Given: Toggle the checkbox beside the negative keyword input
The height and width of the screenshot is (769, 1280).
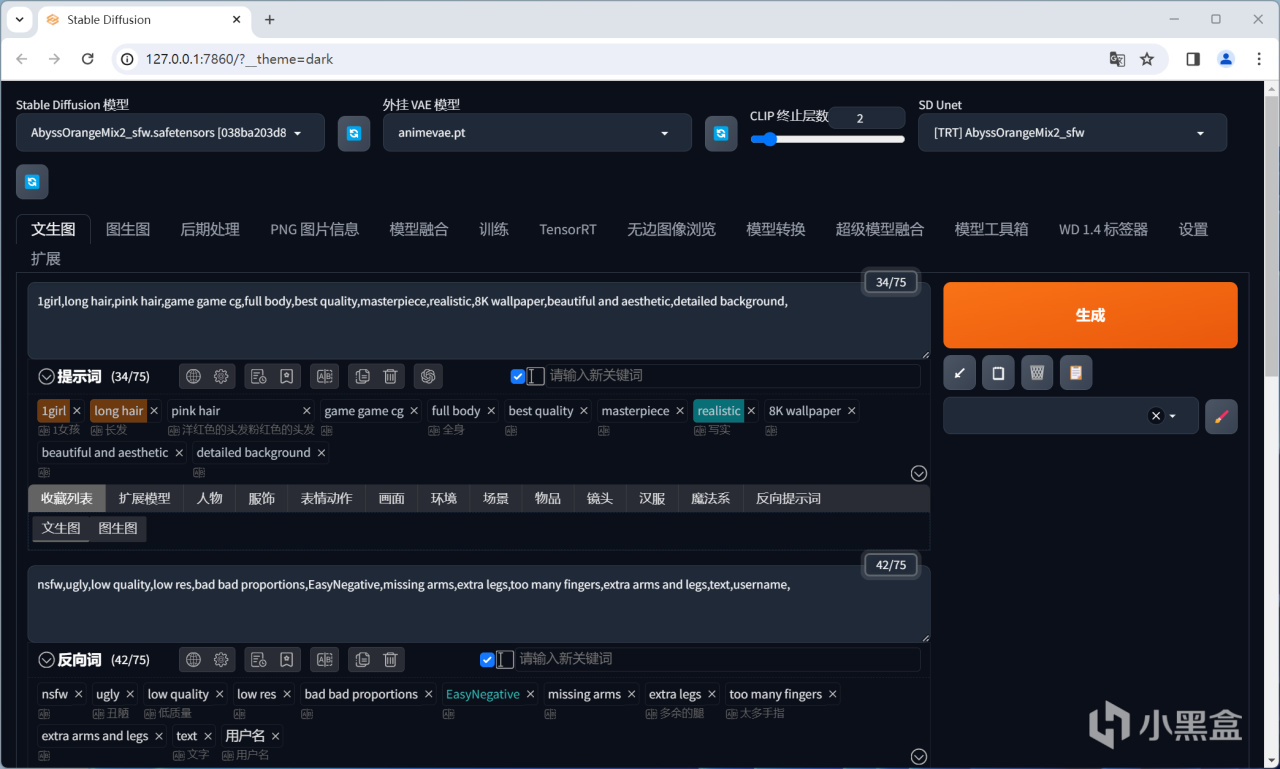Looking at the screenshot, I should pos(487,659).
